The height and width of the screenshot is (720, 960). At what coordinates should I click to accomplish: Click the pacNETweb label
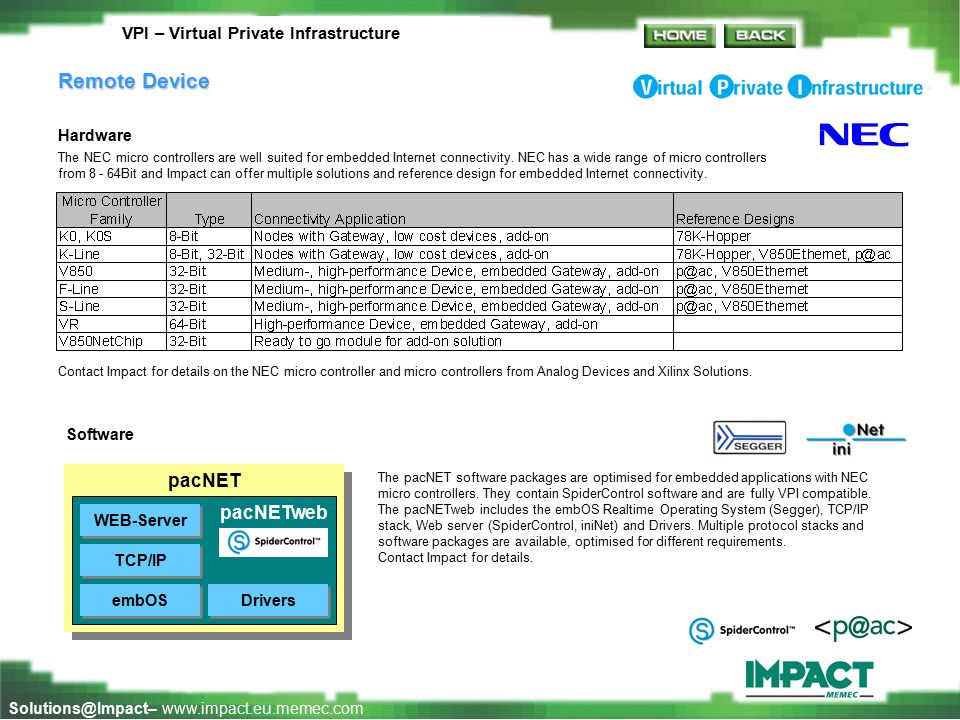tap(273, 512)
